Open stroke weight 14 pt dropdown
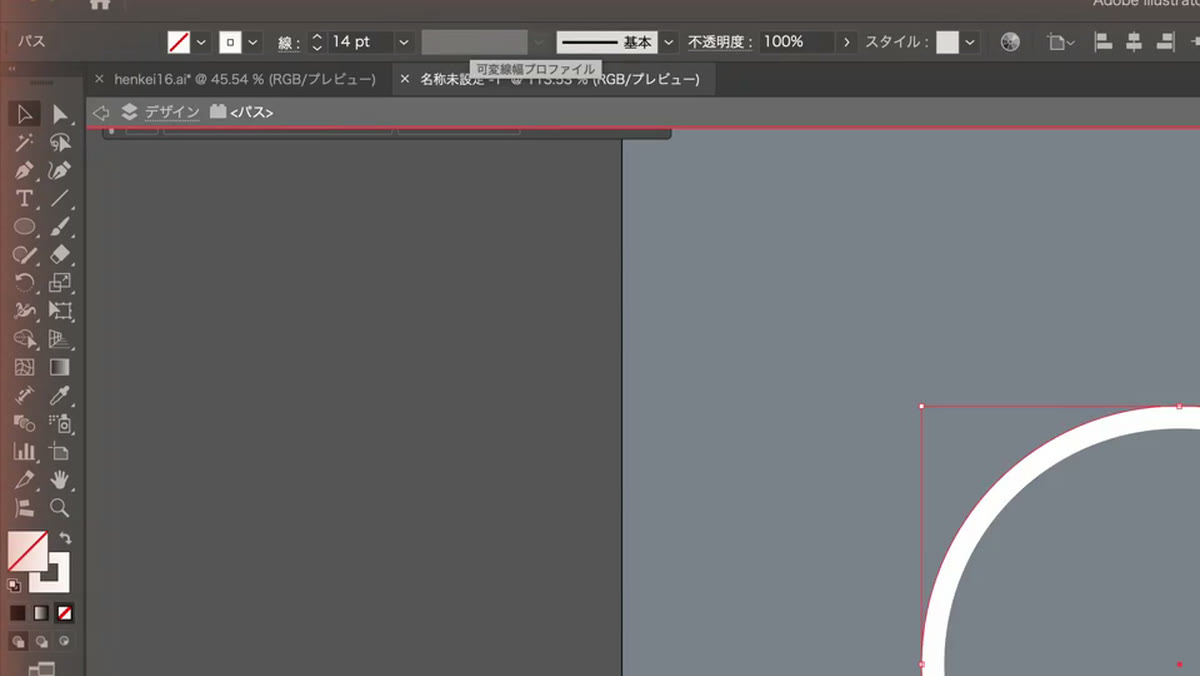Image resolution: width=1200 pixels, height=676 pixels. click(x=404, y=42)
